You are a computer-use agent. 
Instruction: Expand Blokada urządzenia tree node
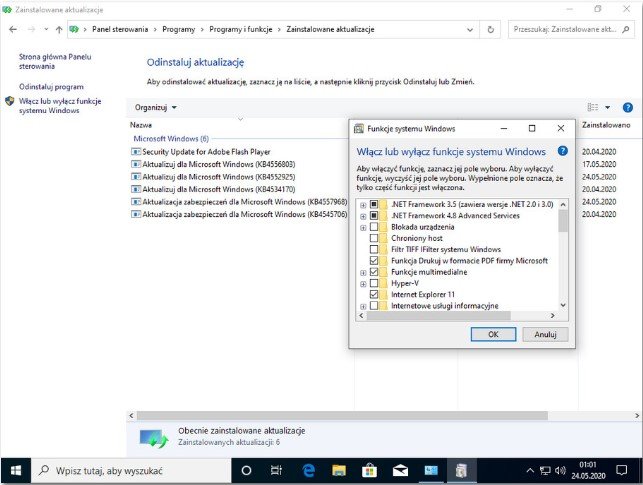(x=363, y=228)
